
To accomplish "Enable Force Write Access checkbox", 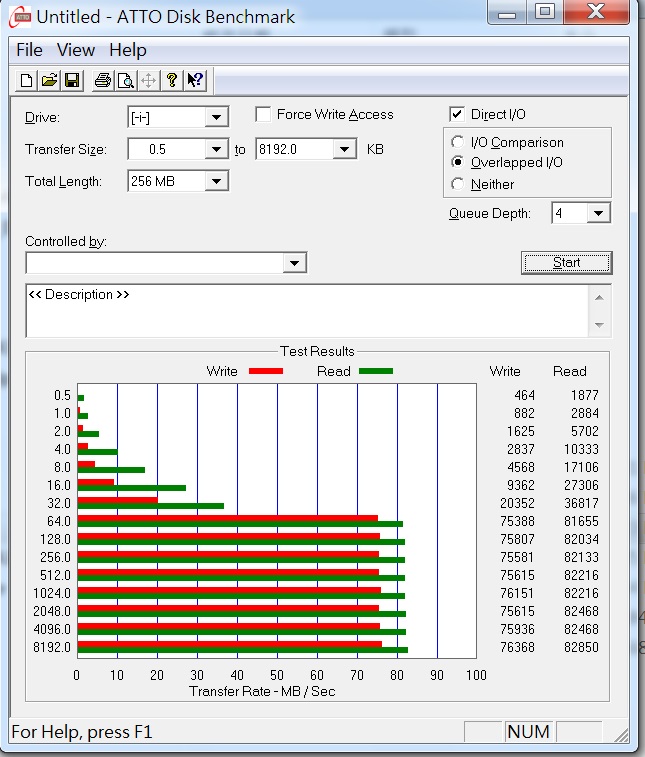I will (x=263, y=114).
